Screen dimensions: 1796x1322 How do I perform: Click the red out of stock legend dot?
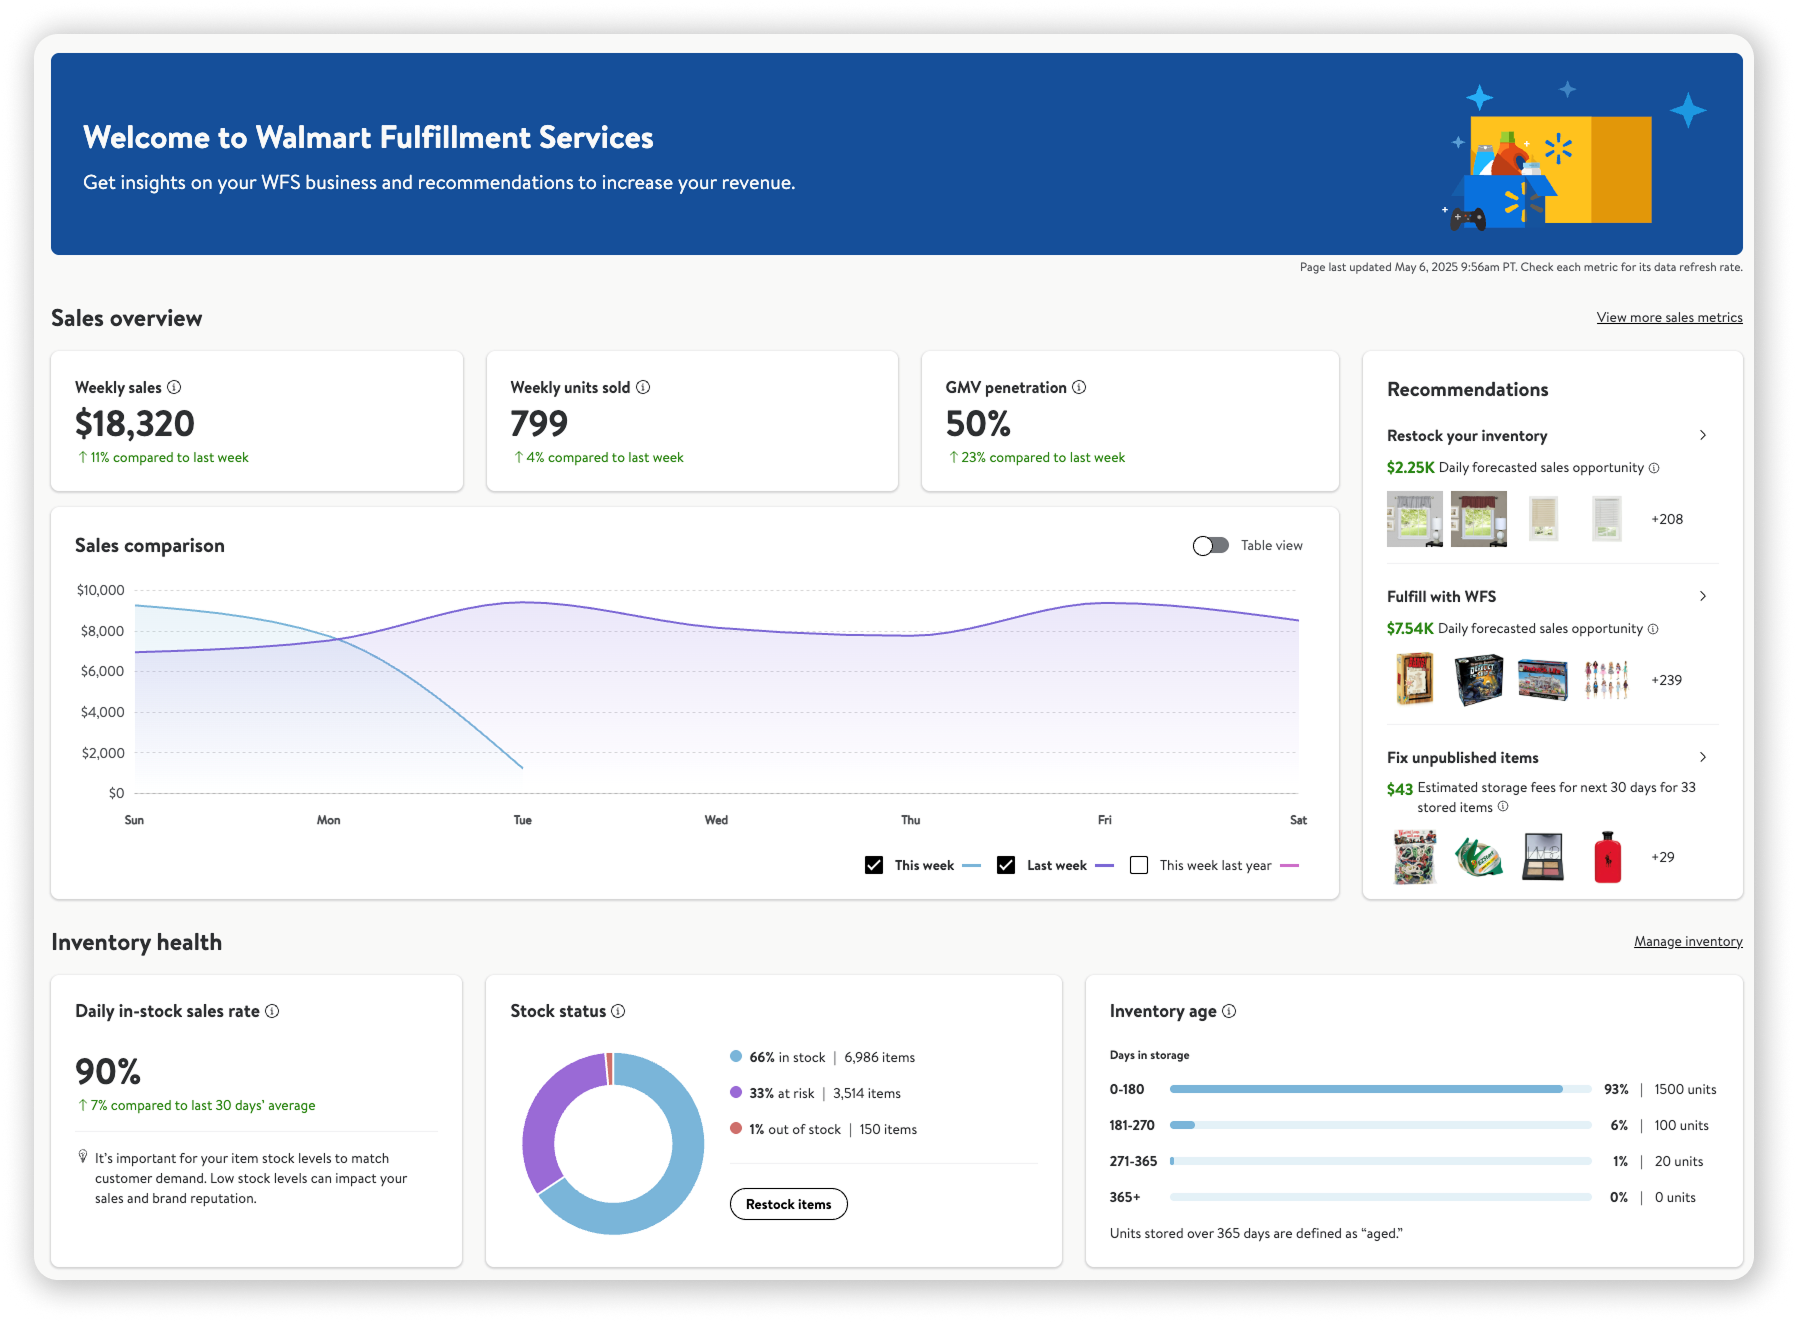click(x=736, y=1128)
